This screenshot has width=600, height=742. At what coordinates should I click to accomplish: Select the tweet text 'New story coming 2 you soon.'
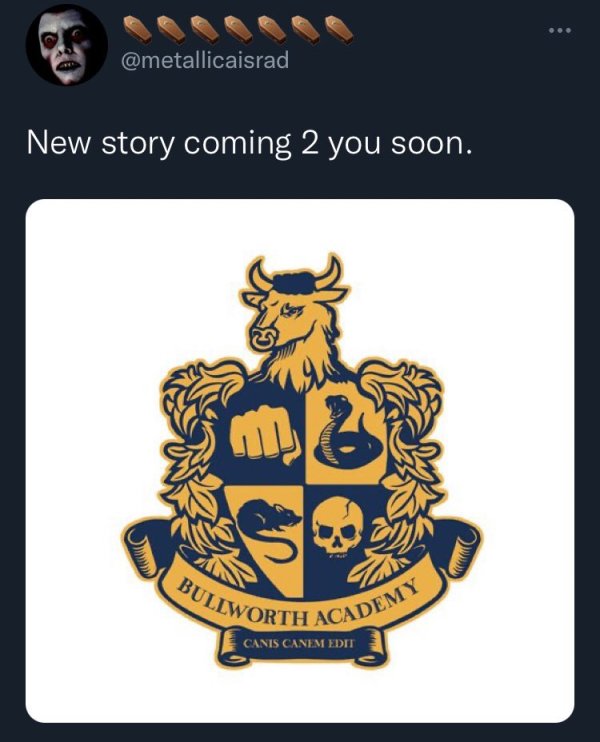coord(246,144)
